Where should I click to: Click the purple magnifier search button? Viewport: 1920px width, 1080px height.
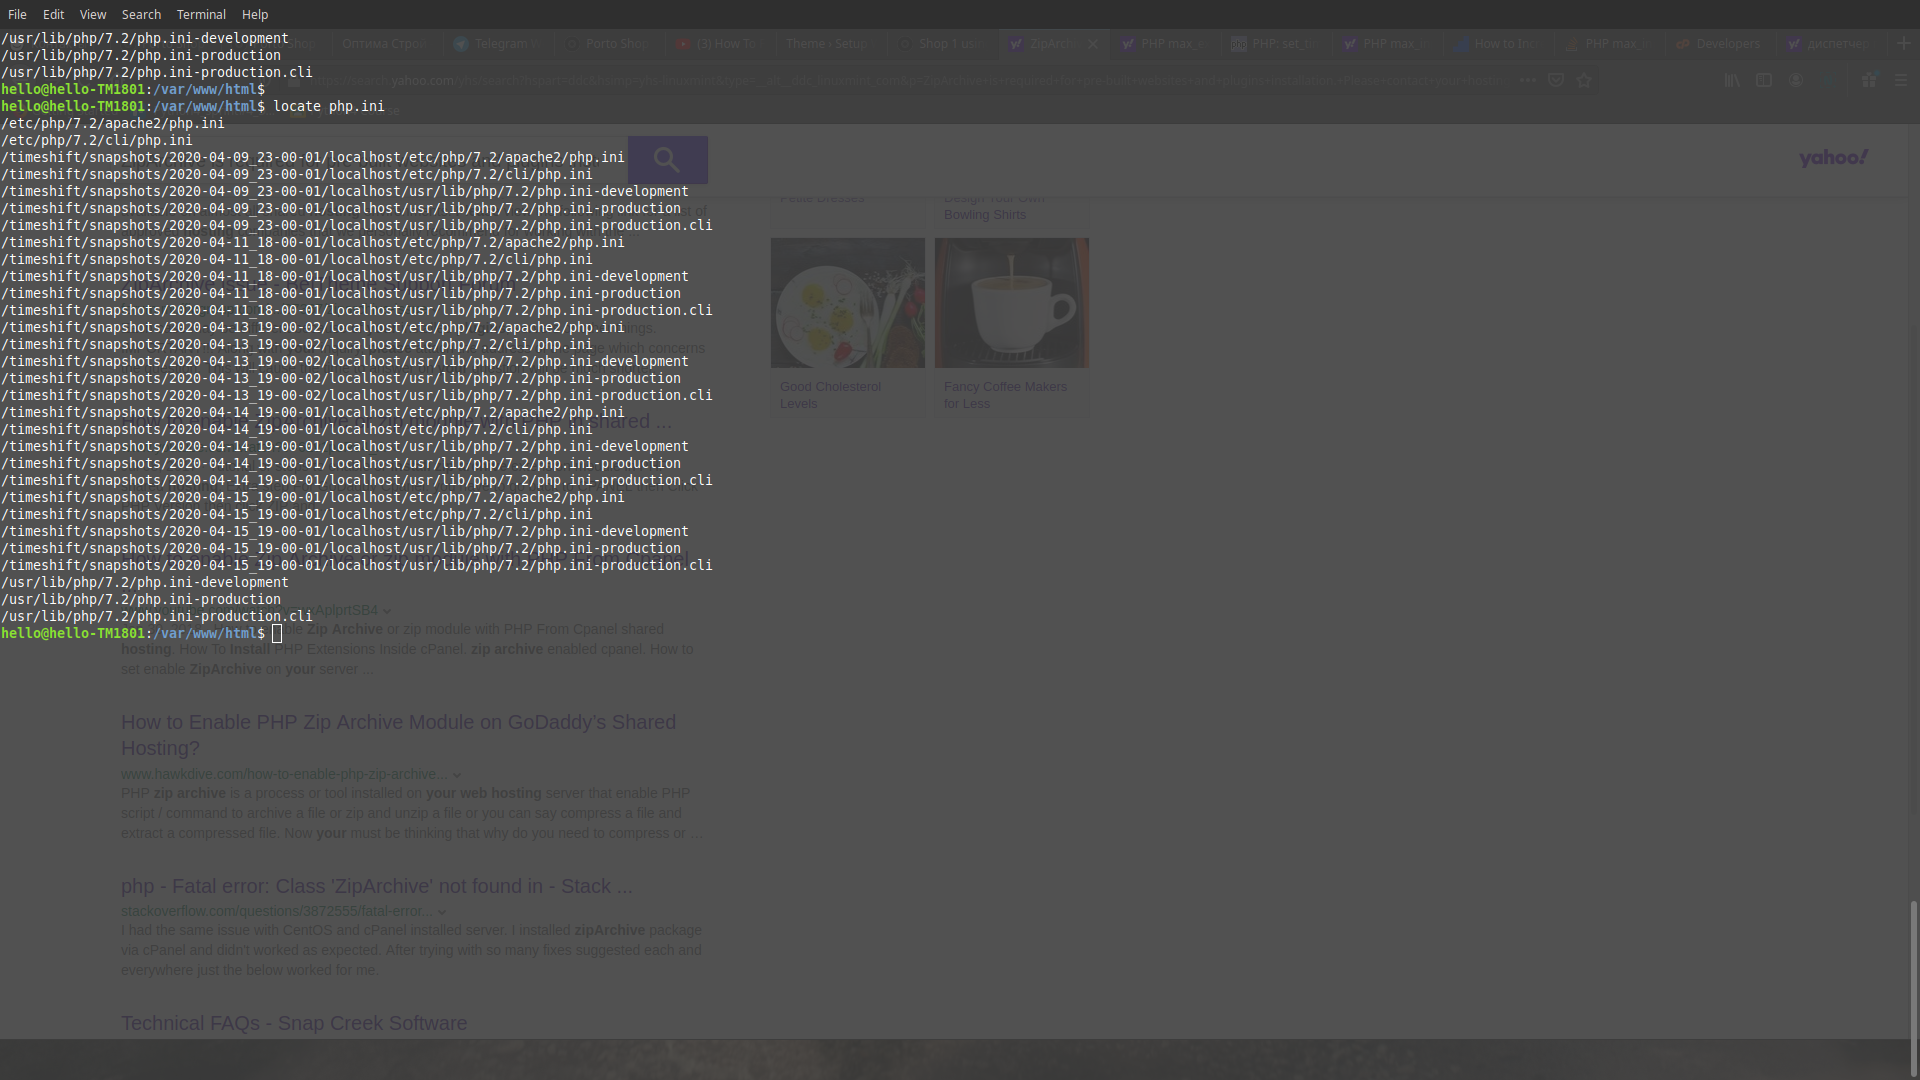(x=667, y=159)
